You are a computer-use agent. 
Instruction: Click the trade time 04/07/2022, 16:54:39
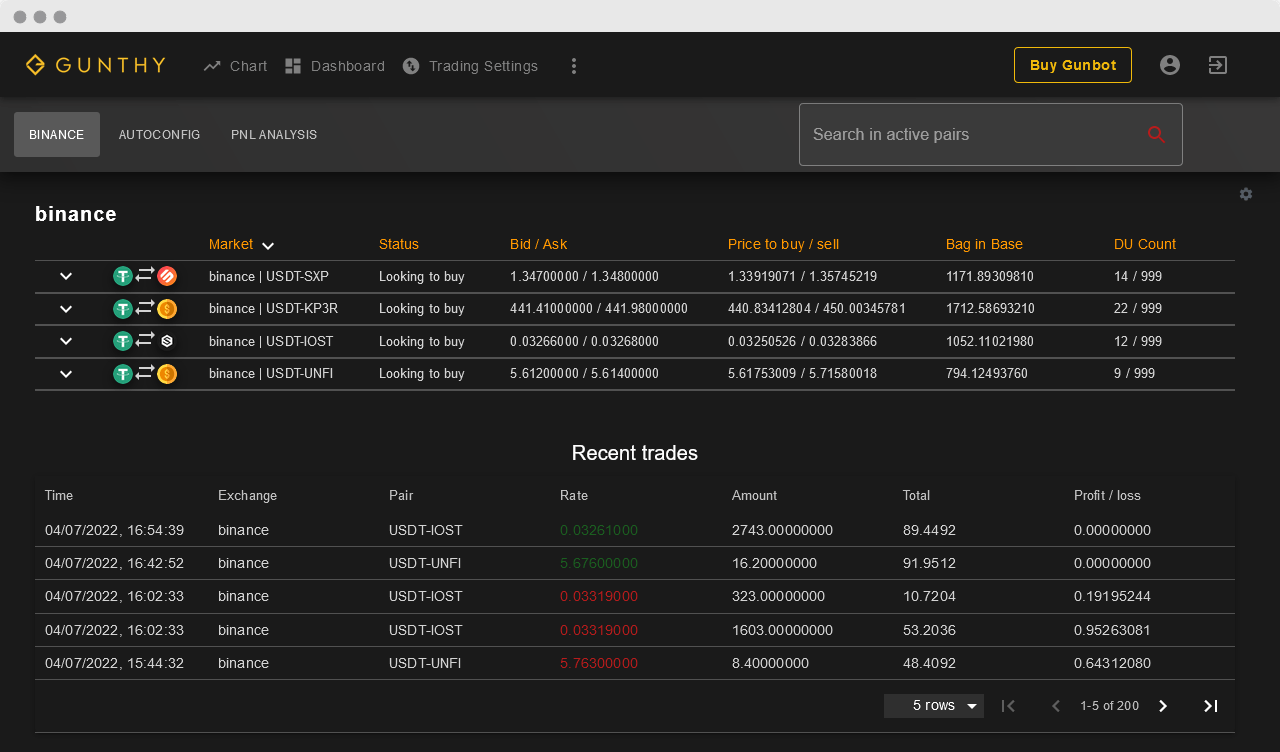coord(115,530)
